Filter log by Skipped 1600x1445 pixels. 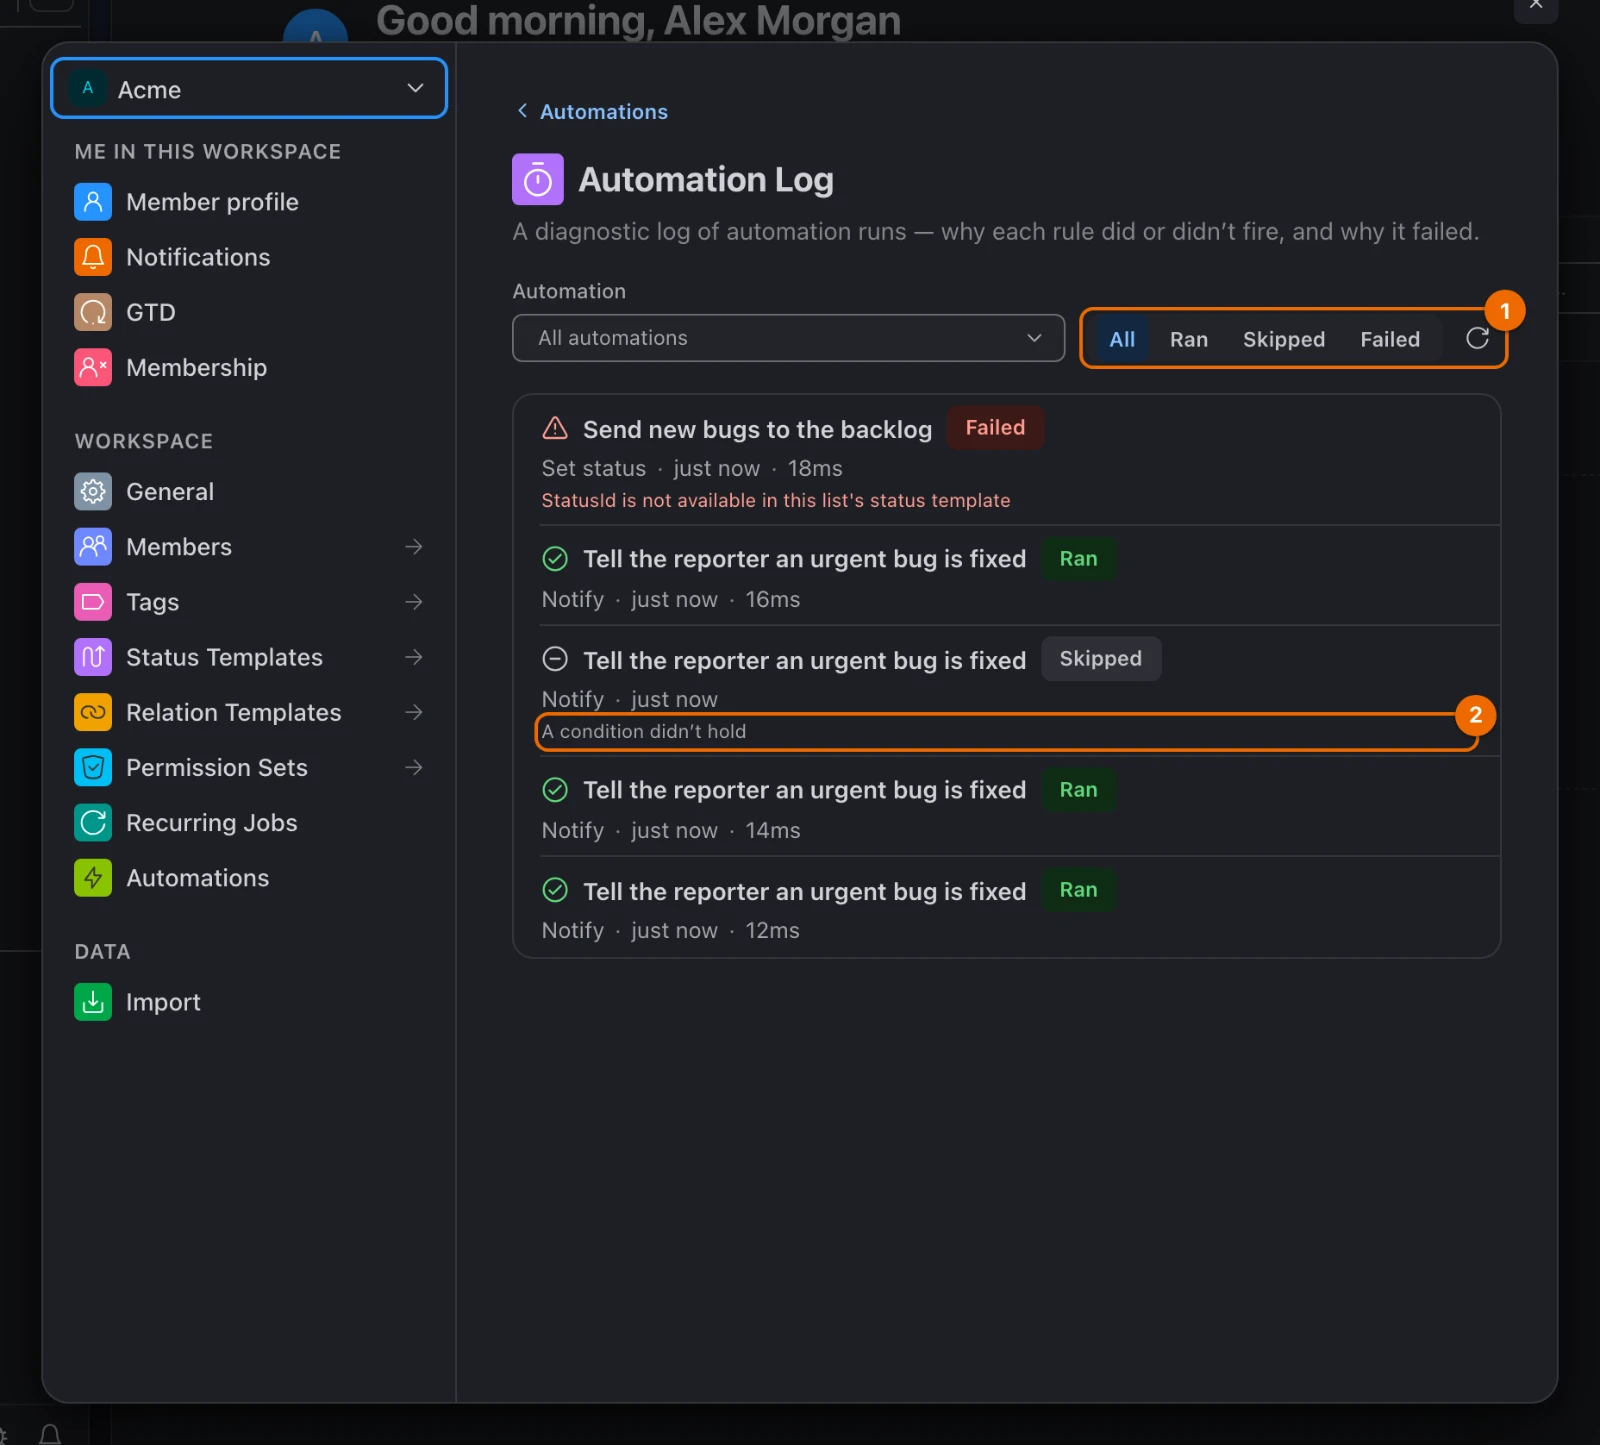coord(1284,339)
